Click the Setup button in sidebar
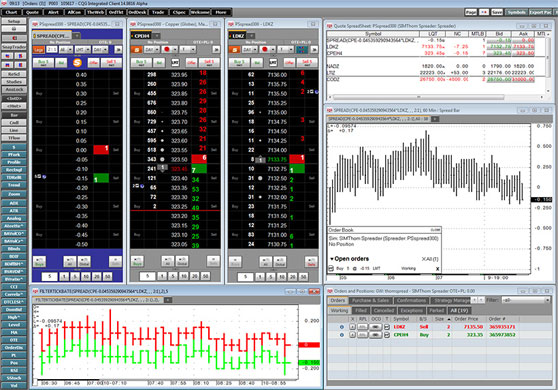Viewport: 558px width, 390px height. point(14,21)
